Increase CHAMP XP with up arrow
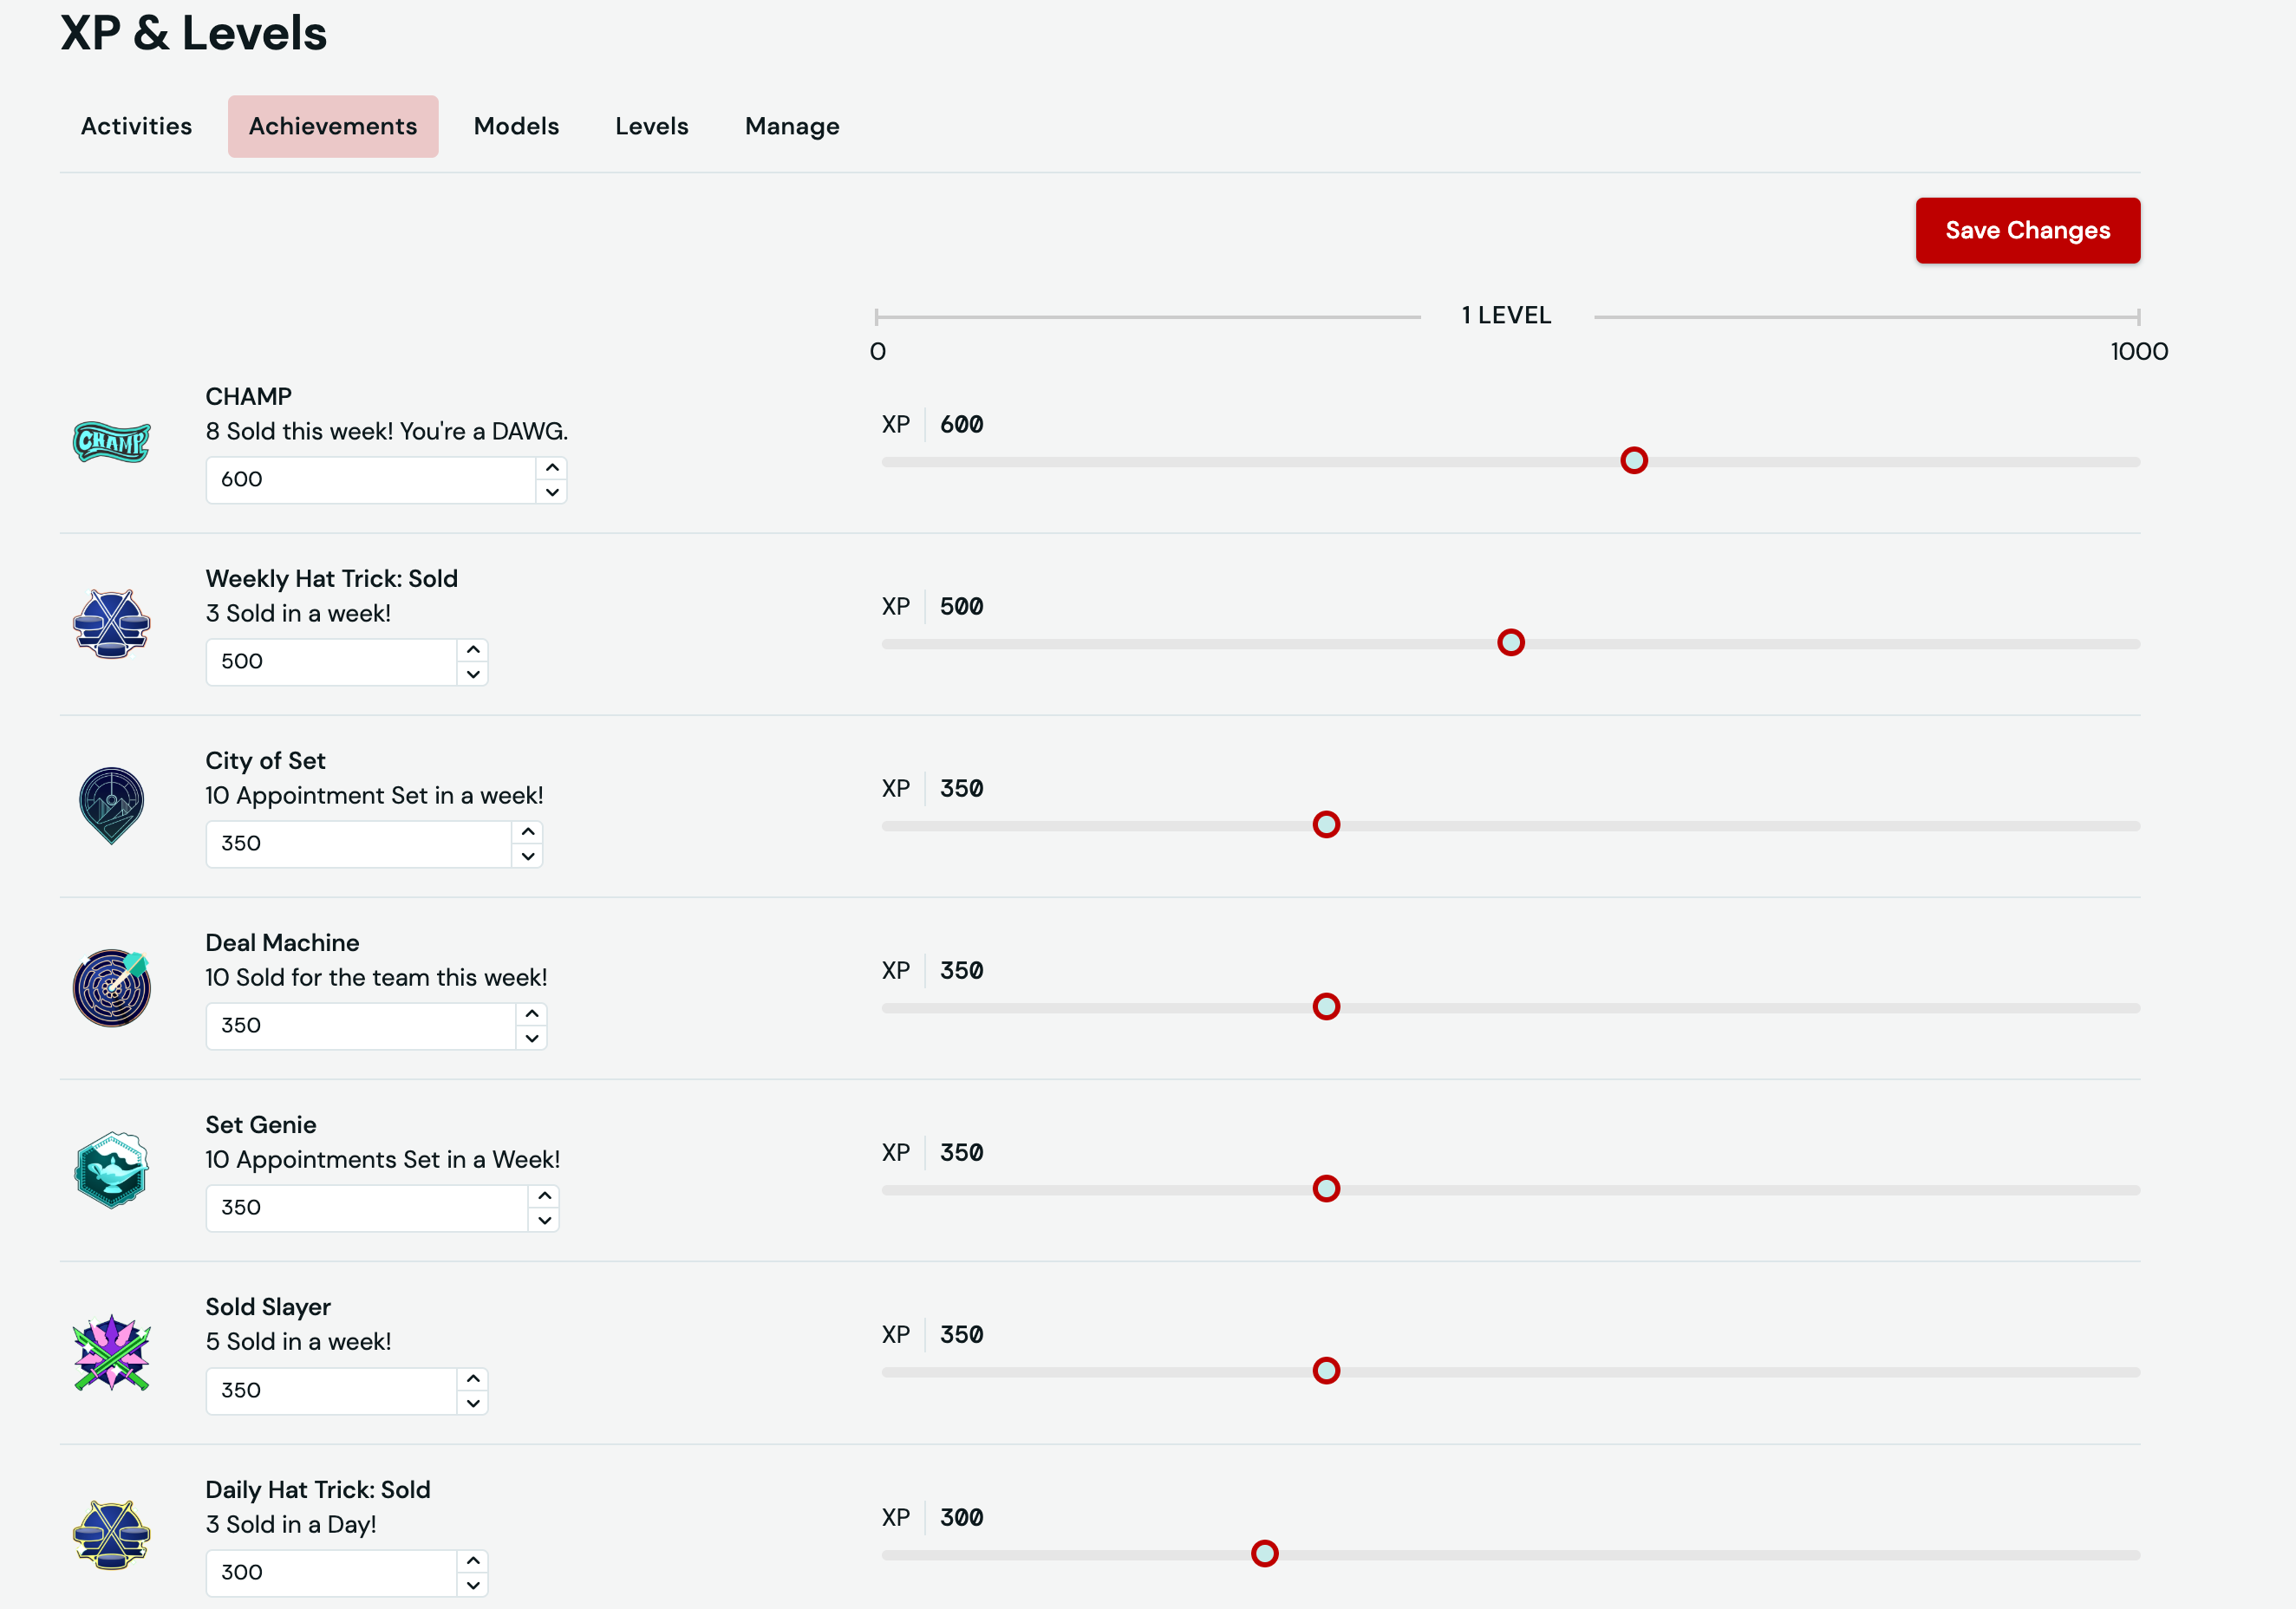Screen dimensions: 2296x1609 tap(552, 468)
